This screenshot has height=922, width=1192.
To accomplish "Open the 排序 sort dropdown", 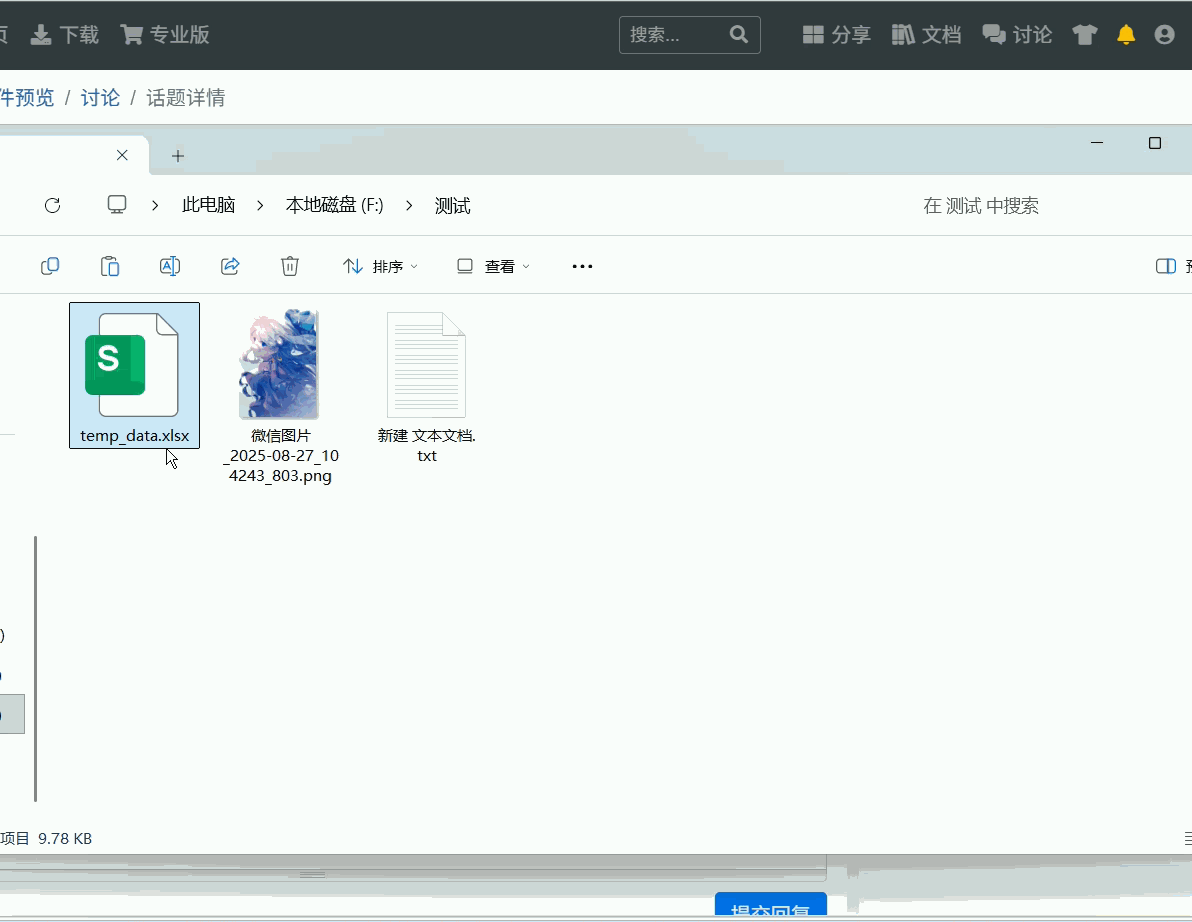I will pyautogui.click(x=381, y=266).
